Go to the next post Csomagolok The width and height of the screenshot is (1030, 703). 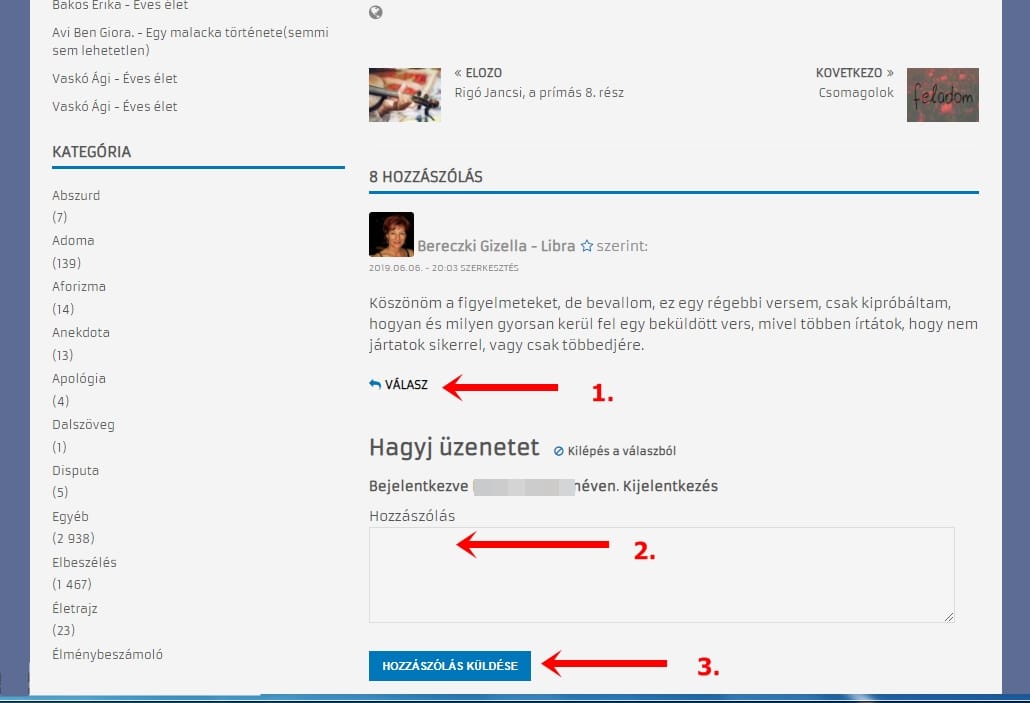[855, 93]
